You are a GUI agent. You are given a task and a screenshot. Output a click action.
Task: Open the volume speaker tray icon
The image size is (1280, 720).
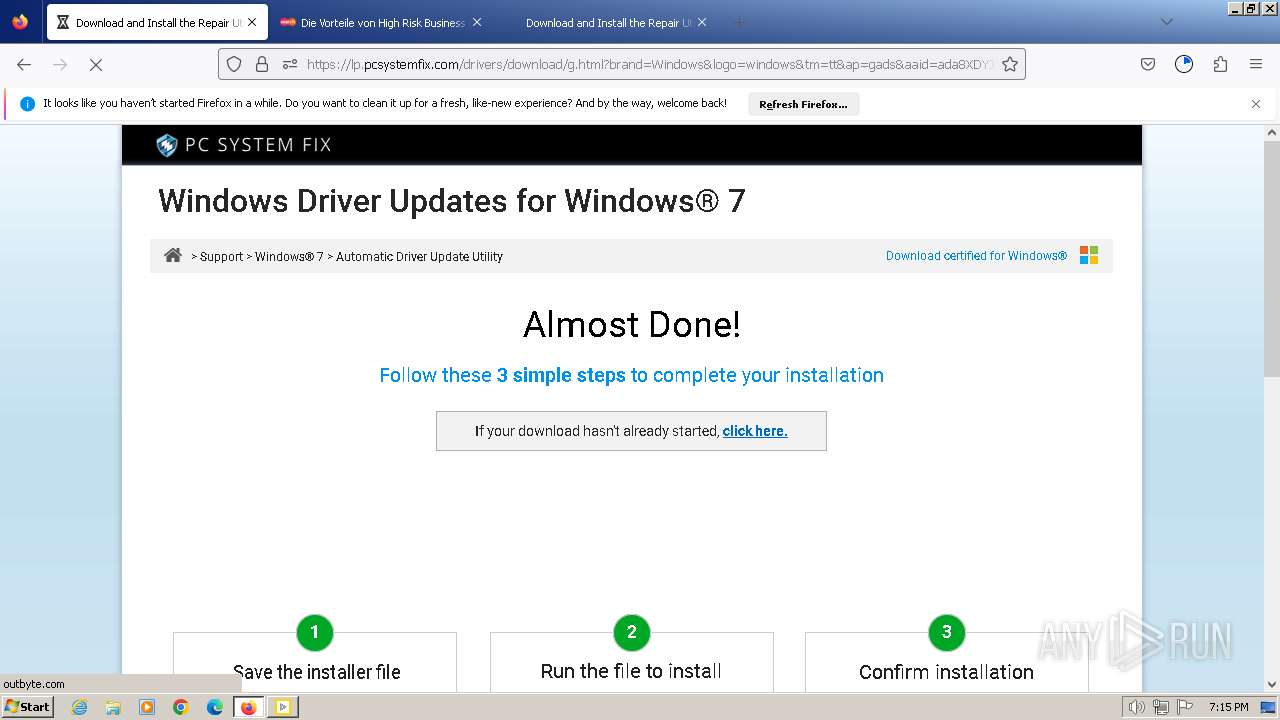[1137, 707]
